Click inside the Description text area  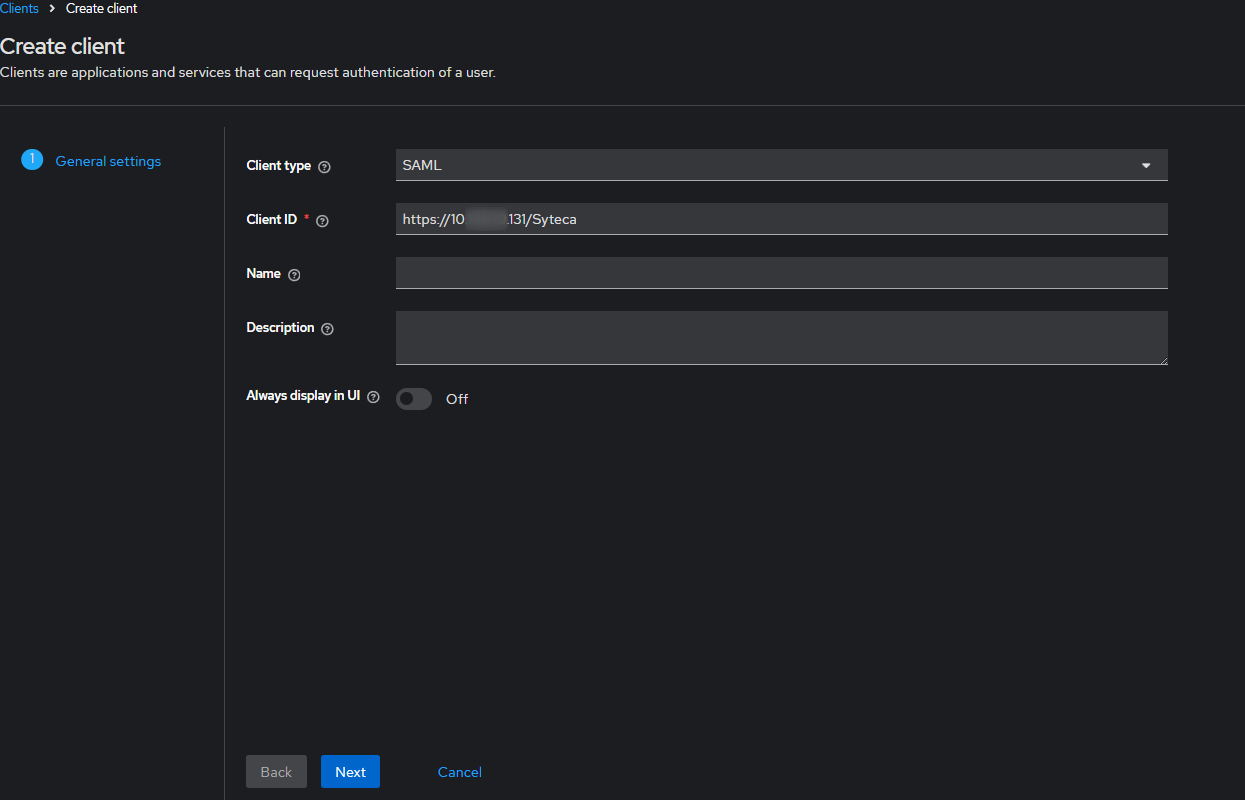point(780,338)
